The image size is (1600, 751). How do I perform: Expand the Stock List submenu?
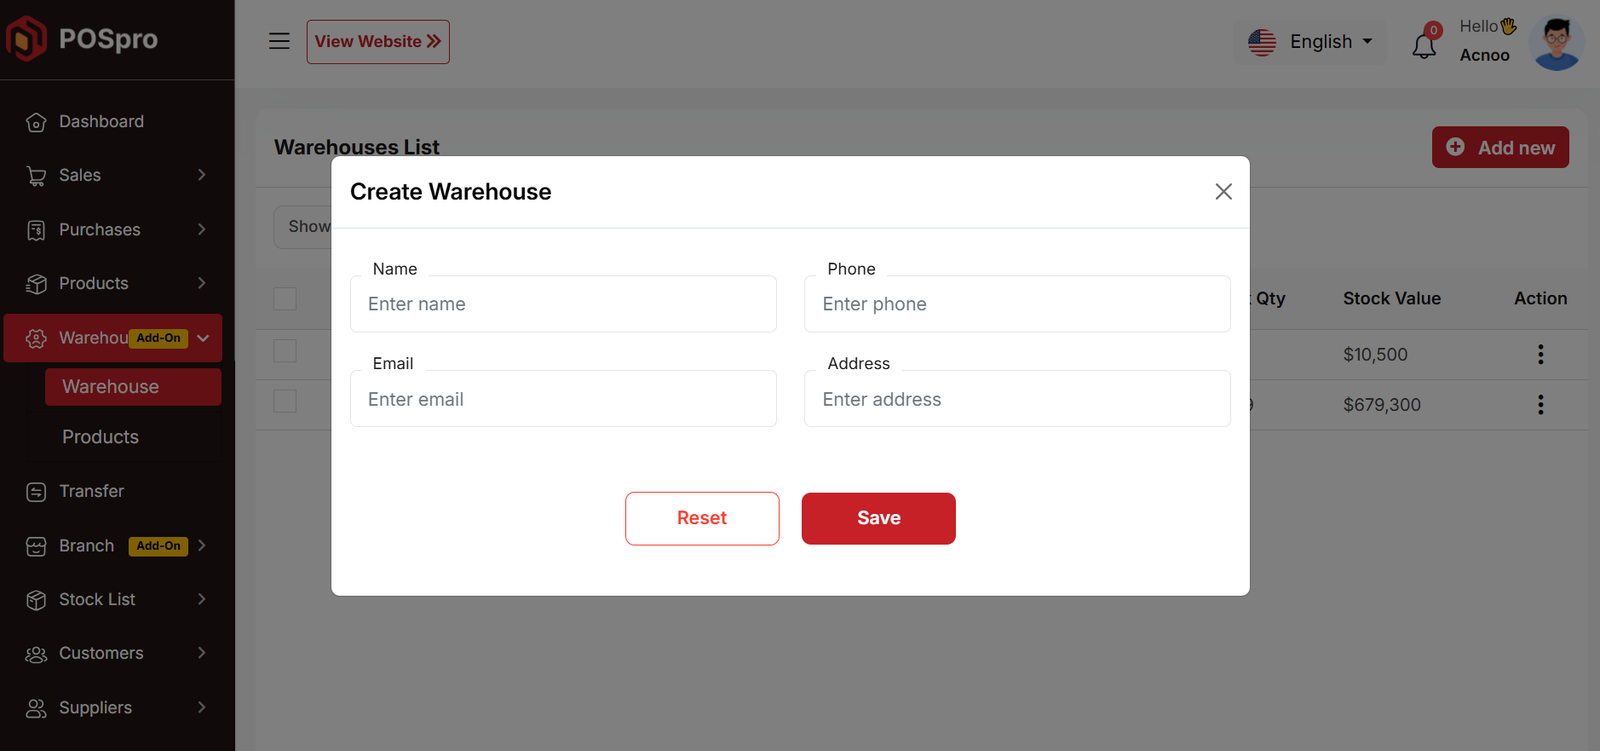point(115,599)
